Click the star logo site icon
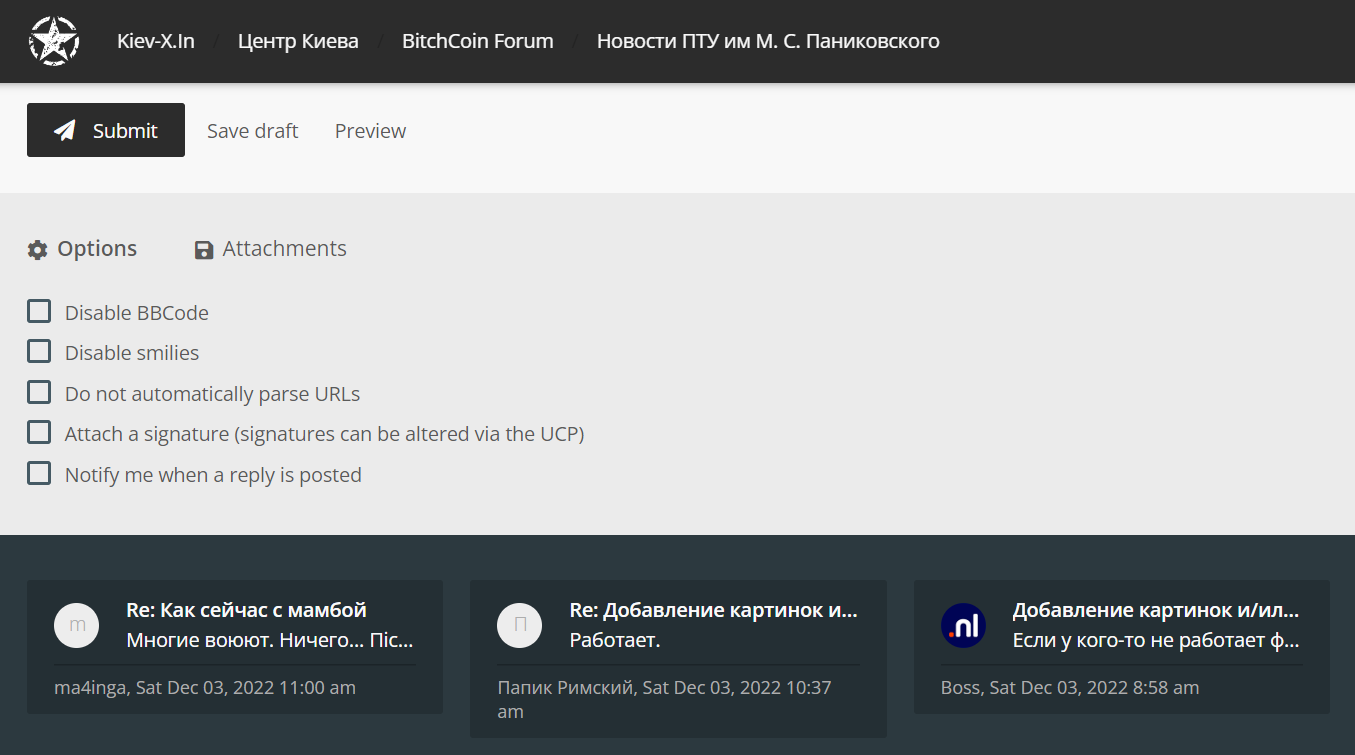Image resolution: width=1355 pixels, height=755 pixels. pos(53,41)
